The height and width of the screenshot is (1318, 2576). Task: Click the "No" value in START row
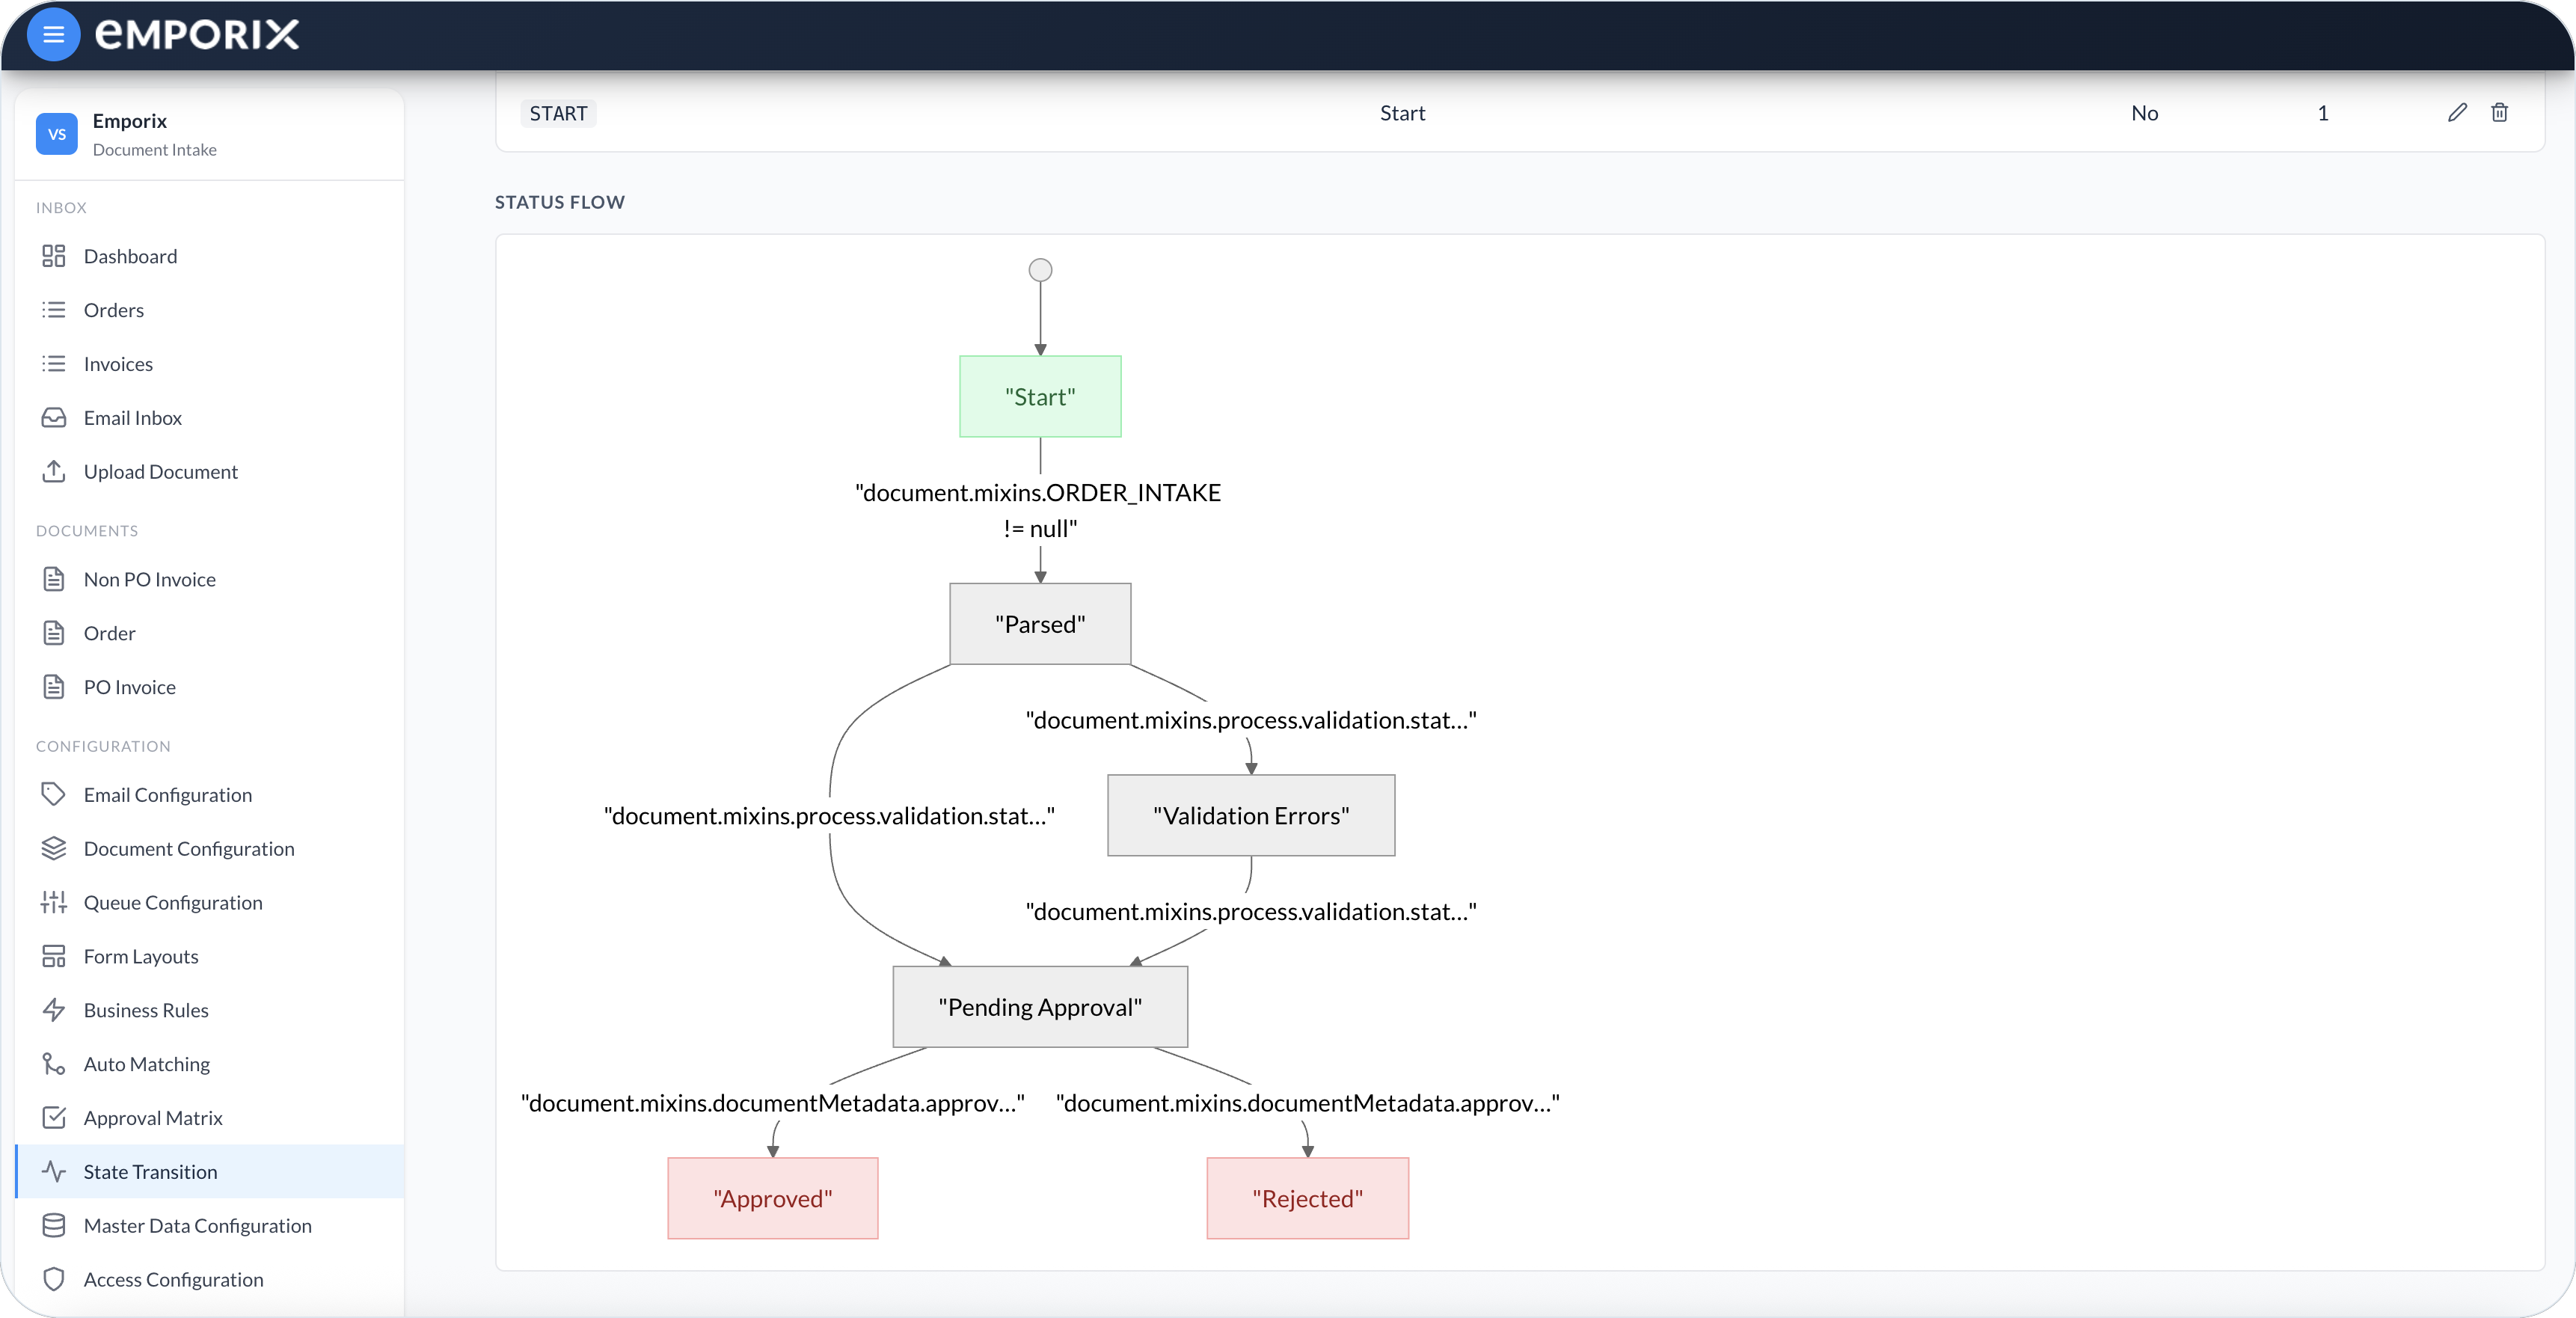point(2144,113)
